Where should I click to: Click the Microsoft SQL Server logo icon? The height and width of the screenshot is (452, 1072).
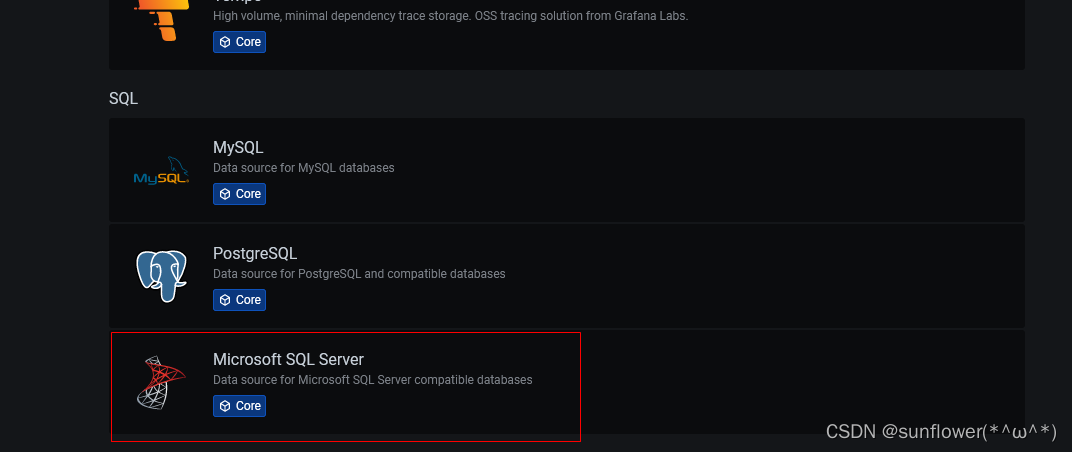(x=161, y=382)
